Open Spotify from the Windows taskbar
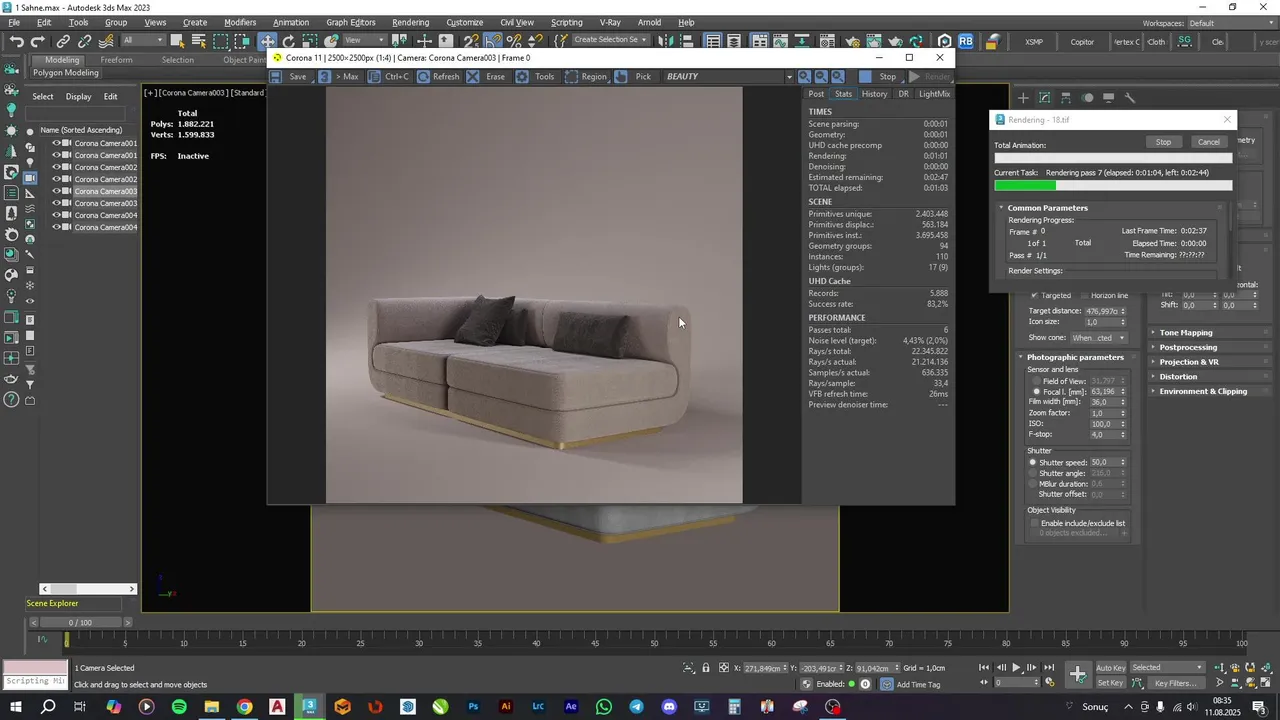Image resolution: width=1280 pixels, height=720 pixels. (179, 707)
